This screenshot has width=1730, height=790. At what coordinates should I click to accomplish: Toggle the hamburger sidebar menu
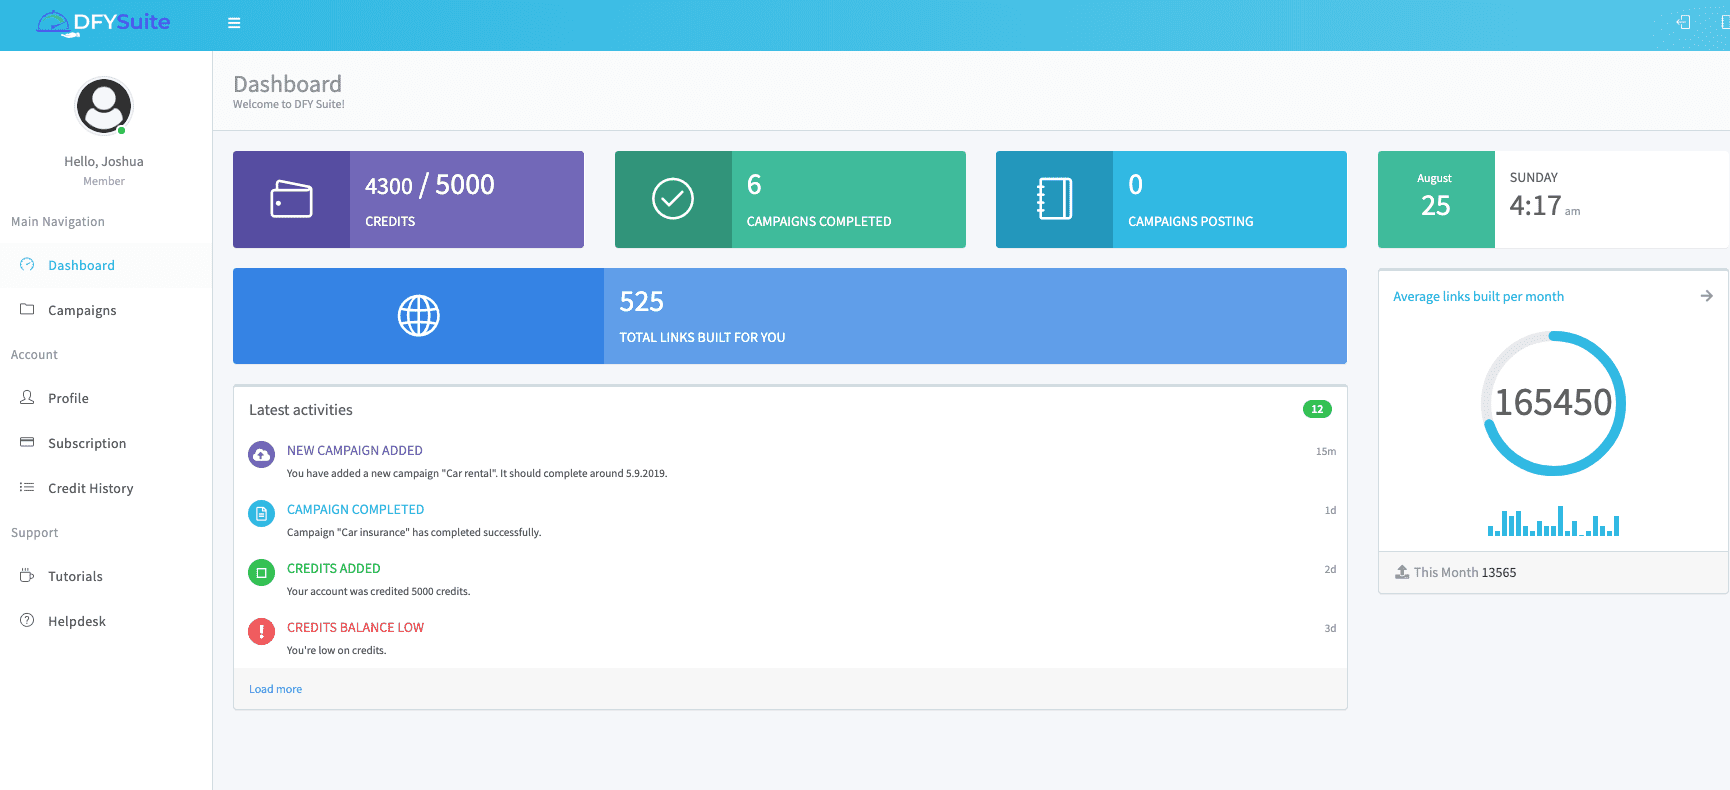tap(234, 23)
